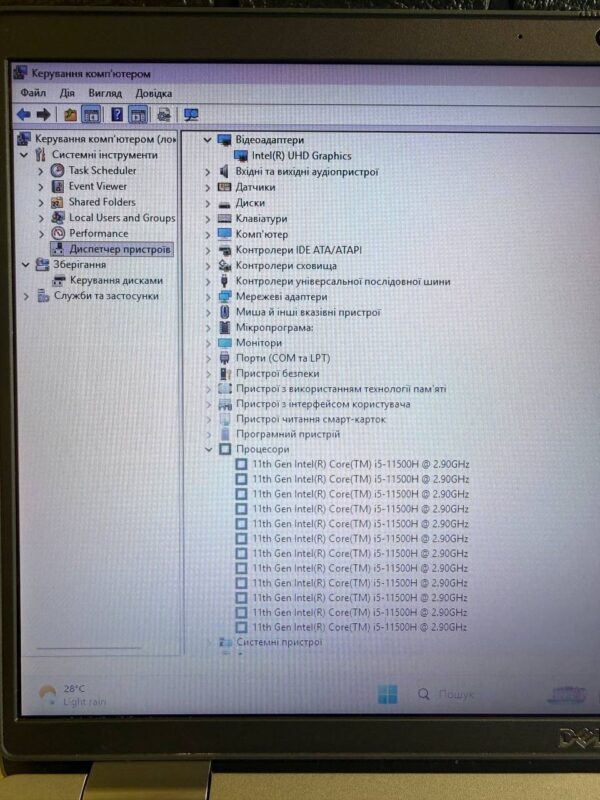Click the Performance icon
600x800 pixels.
(x=58, y=234)
